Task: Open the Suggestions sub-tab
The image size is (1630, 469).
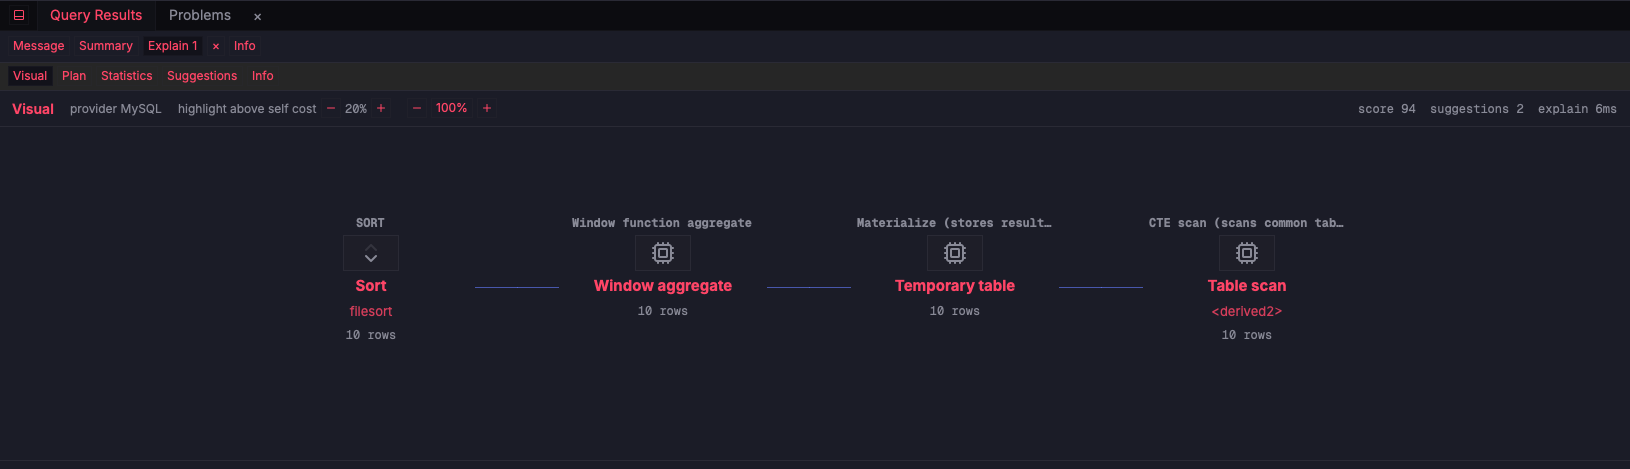Action: click(202, 76)
